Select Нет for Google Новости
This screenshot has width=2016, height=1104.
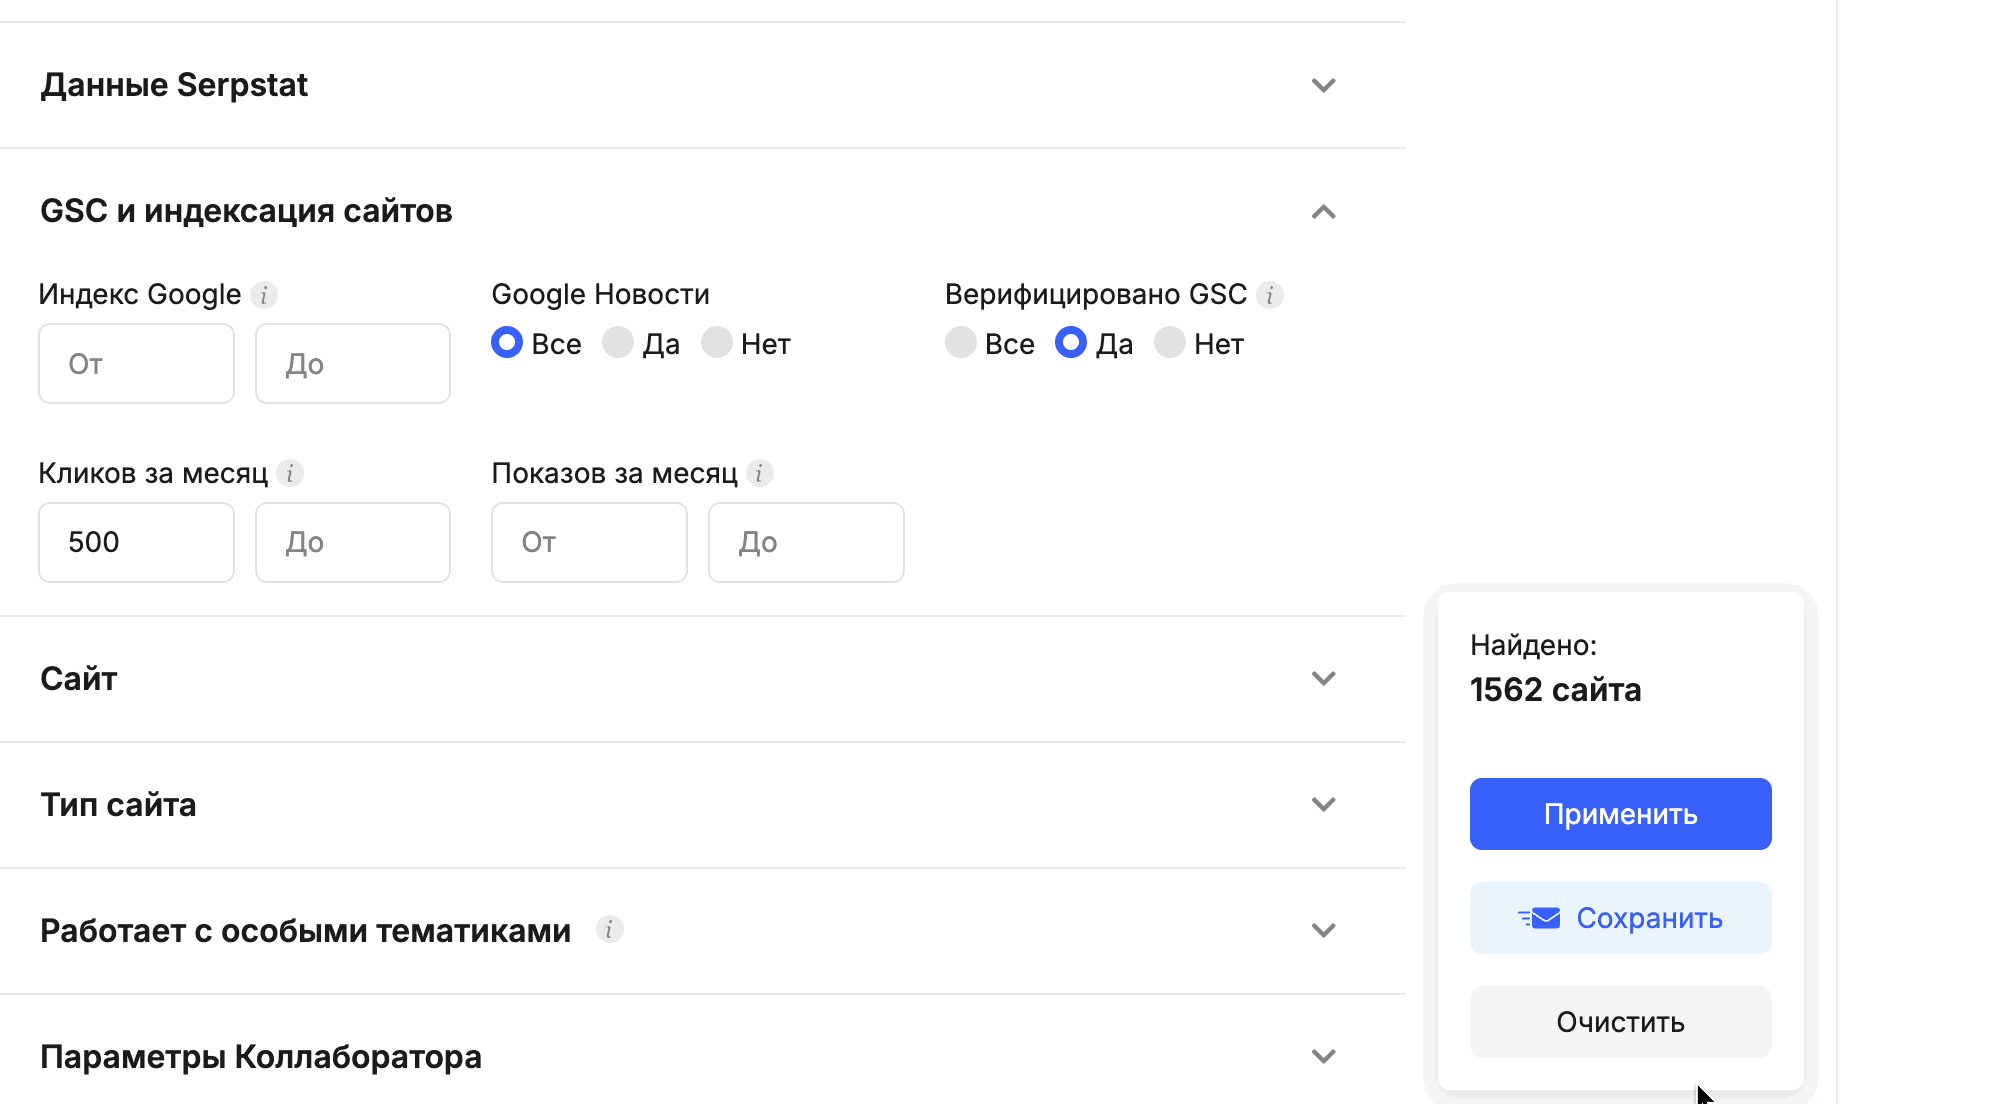(717, 343)
